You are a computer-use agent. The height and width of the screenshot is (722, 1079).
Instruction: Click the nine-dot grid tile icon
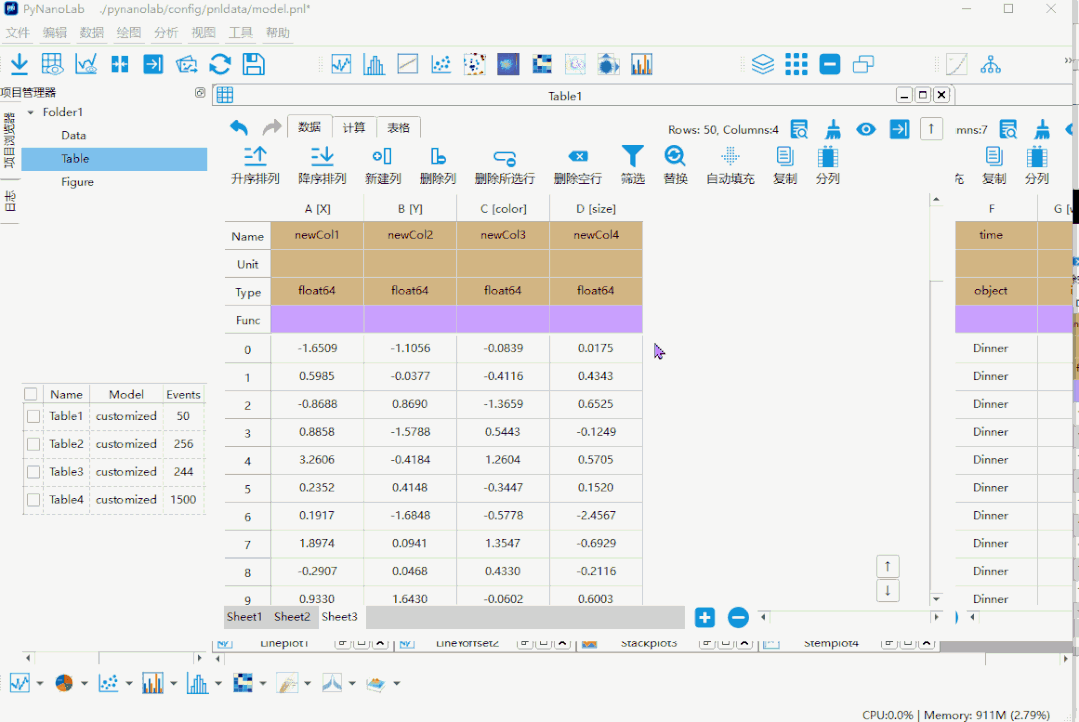click(796, 64)
